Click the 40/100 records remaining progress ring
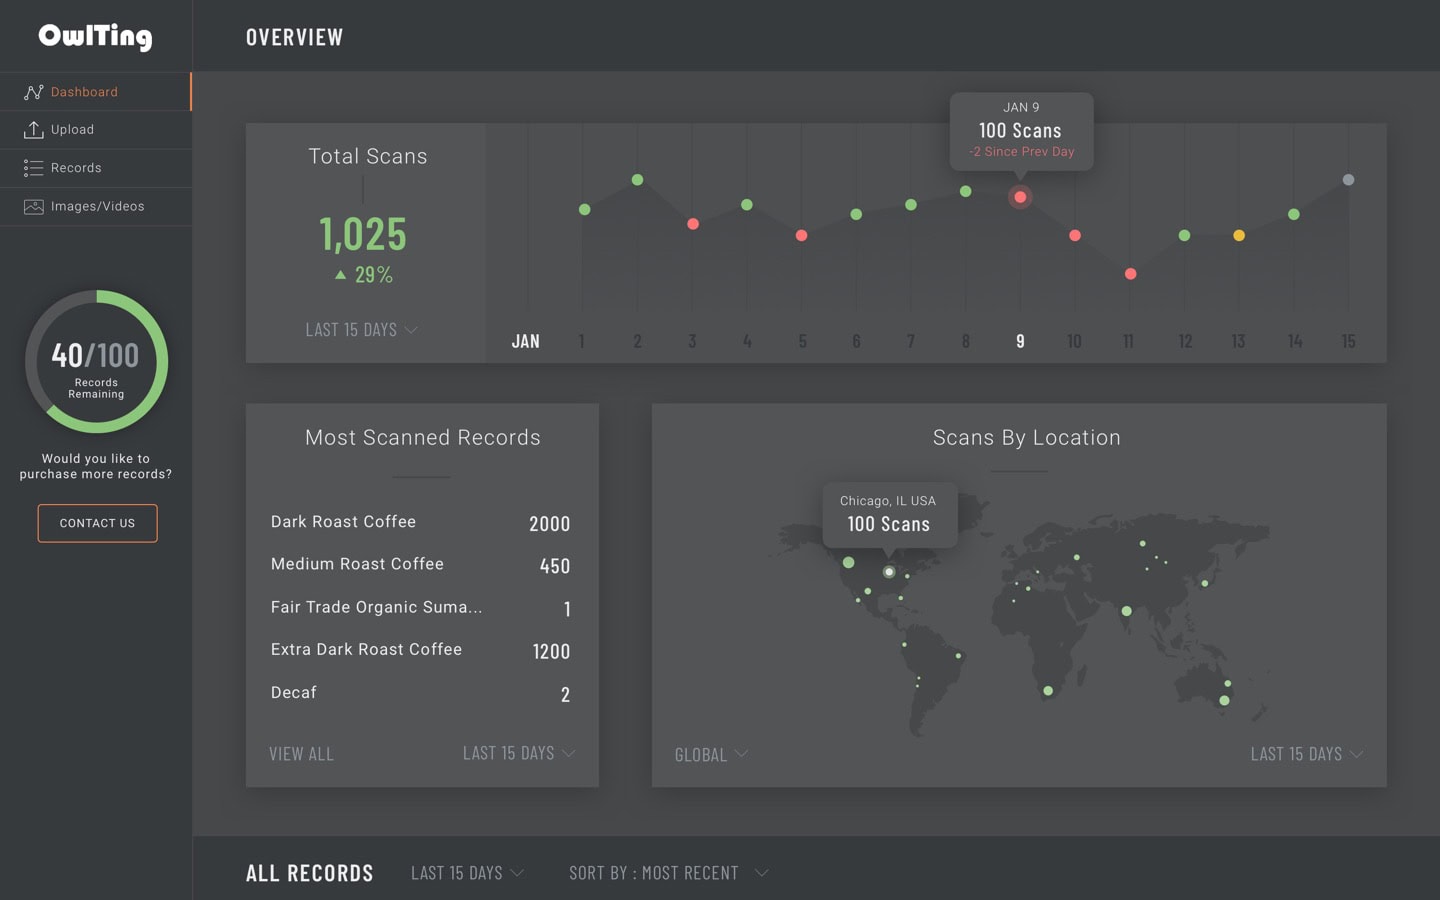Screen dimensions: 1440x900 tap(96, 362)
